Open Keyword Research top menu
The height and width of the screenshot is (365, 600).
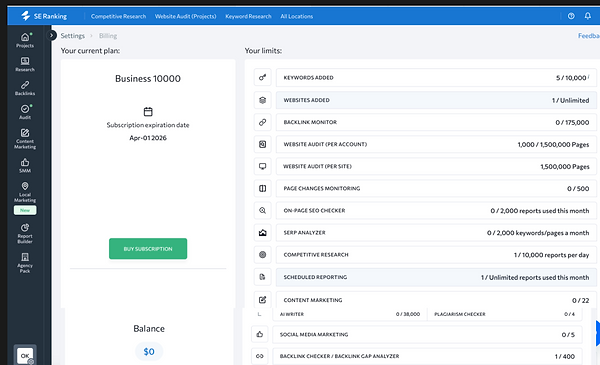(248, 16)
